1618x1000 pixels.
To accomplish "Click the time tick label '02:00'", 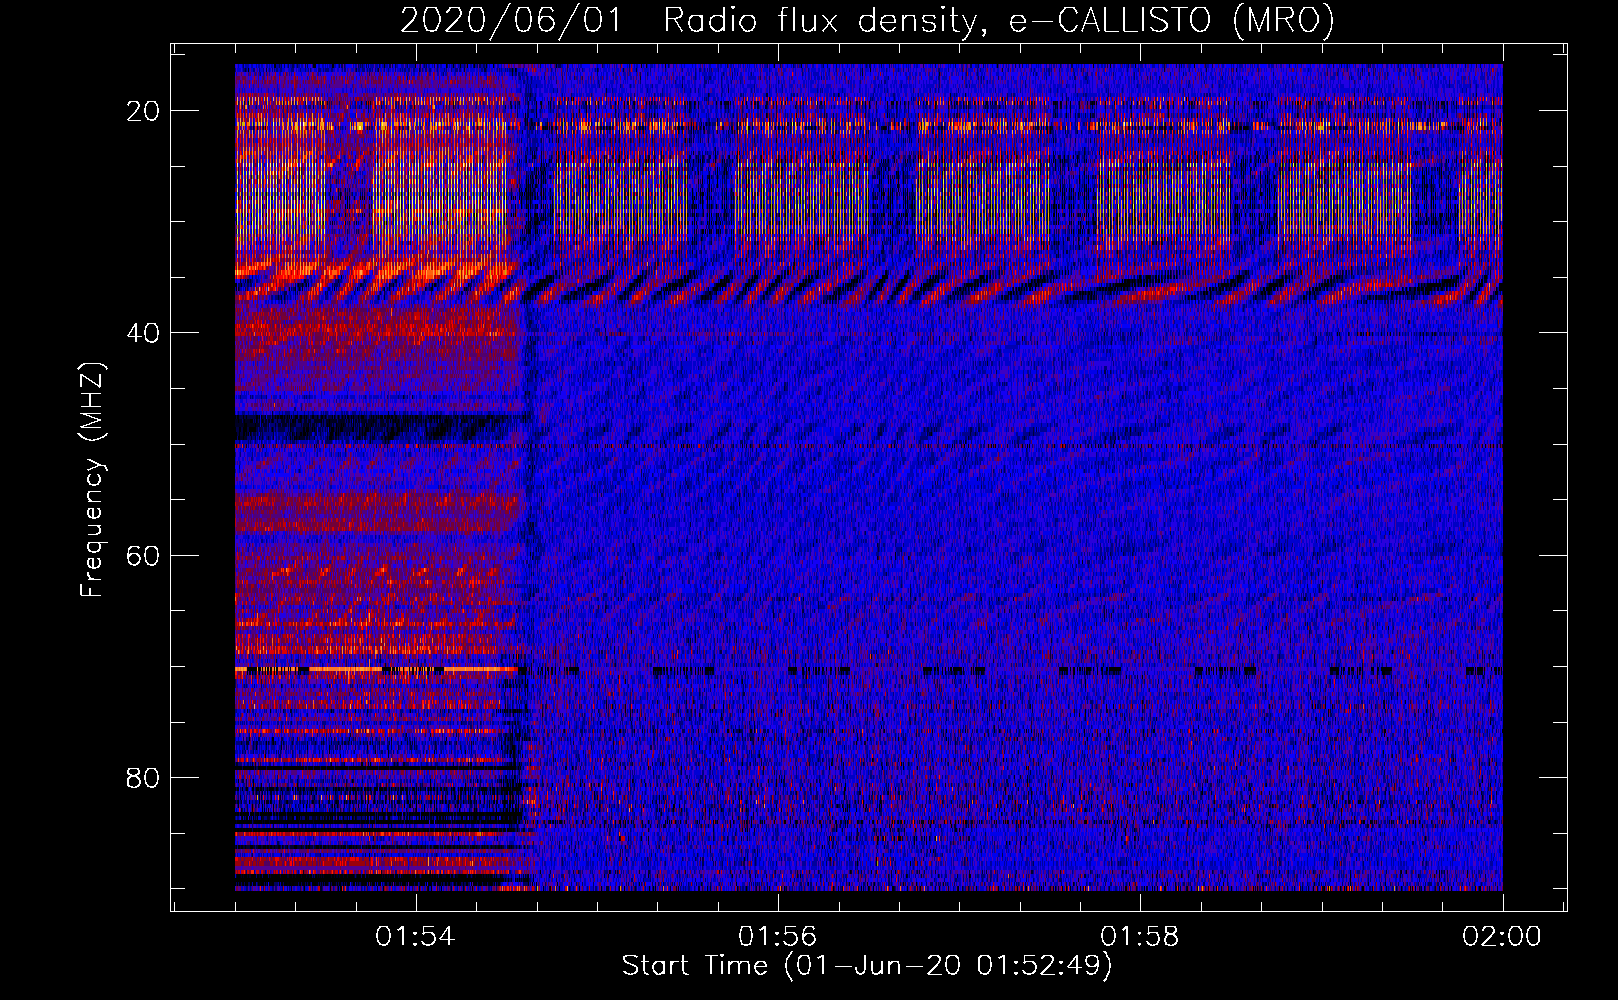I will (x=1502, y=937).
